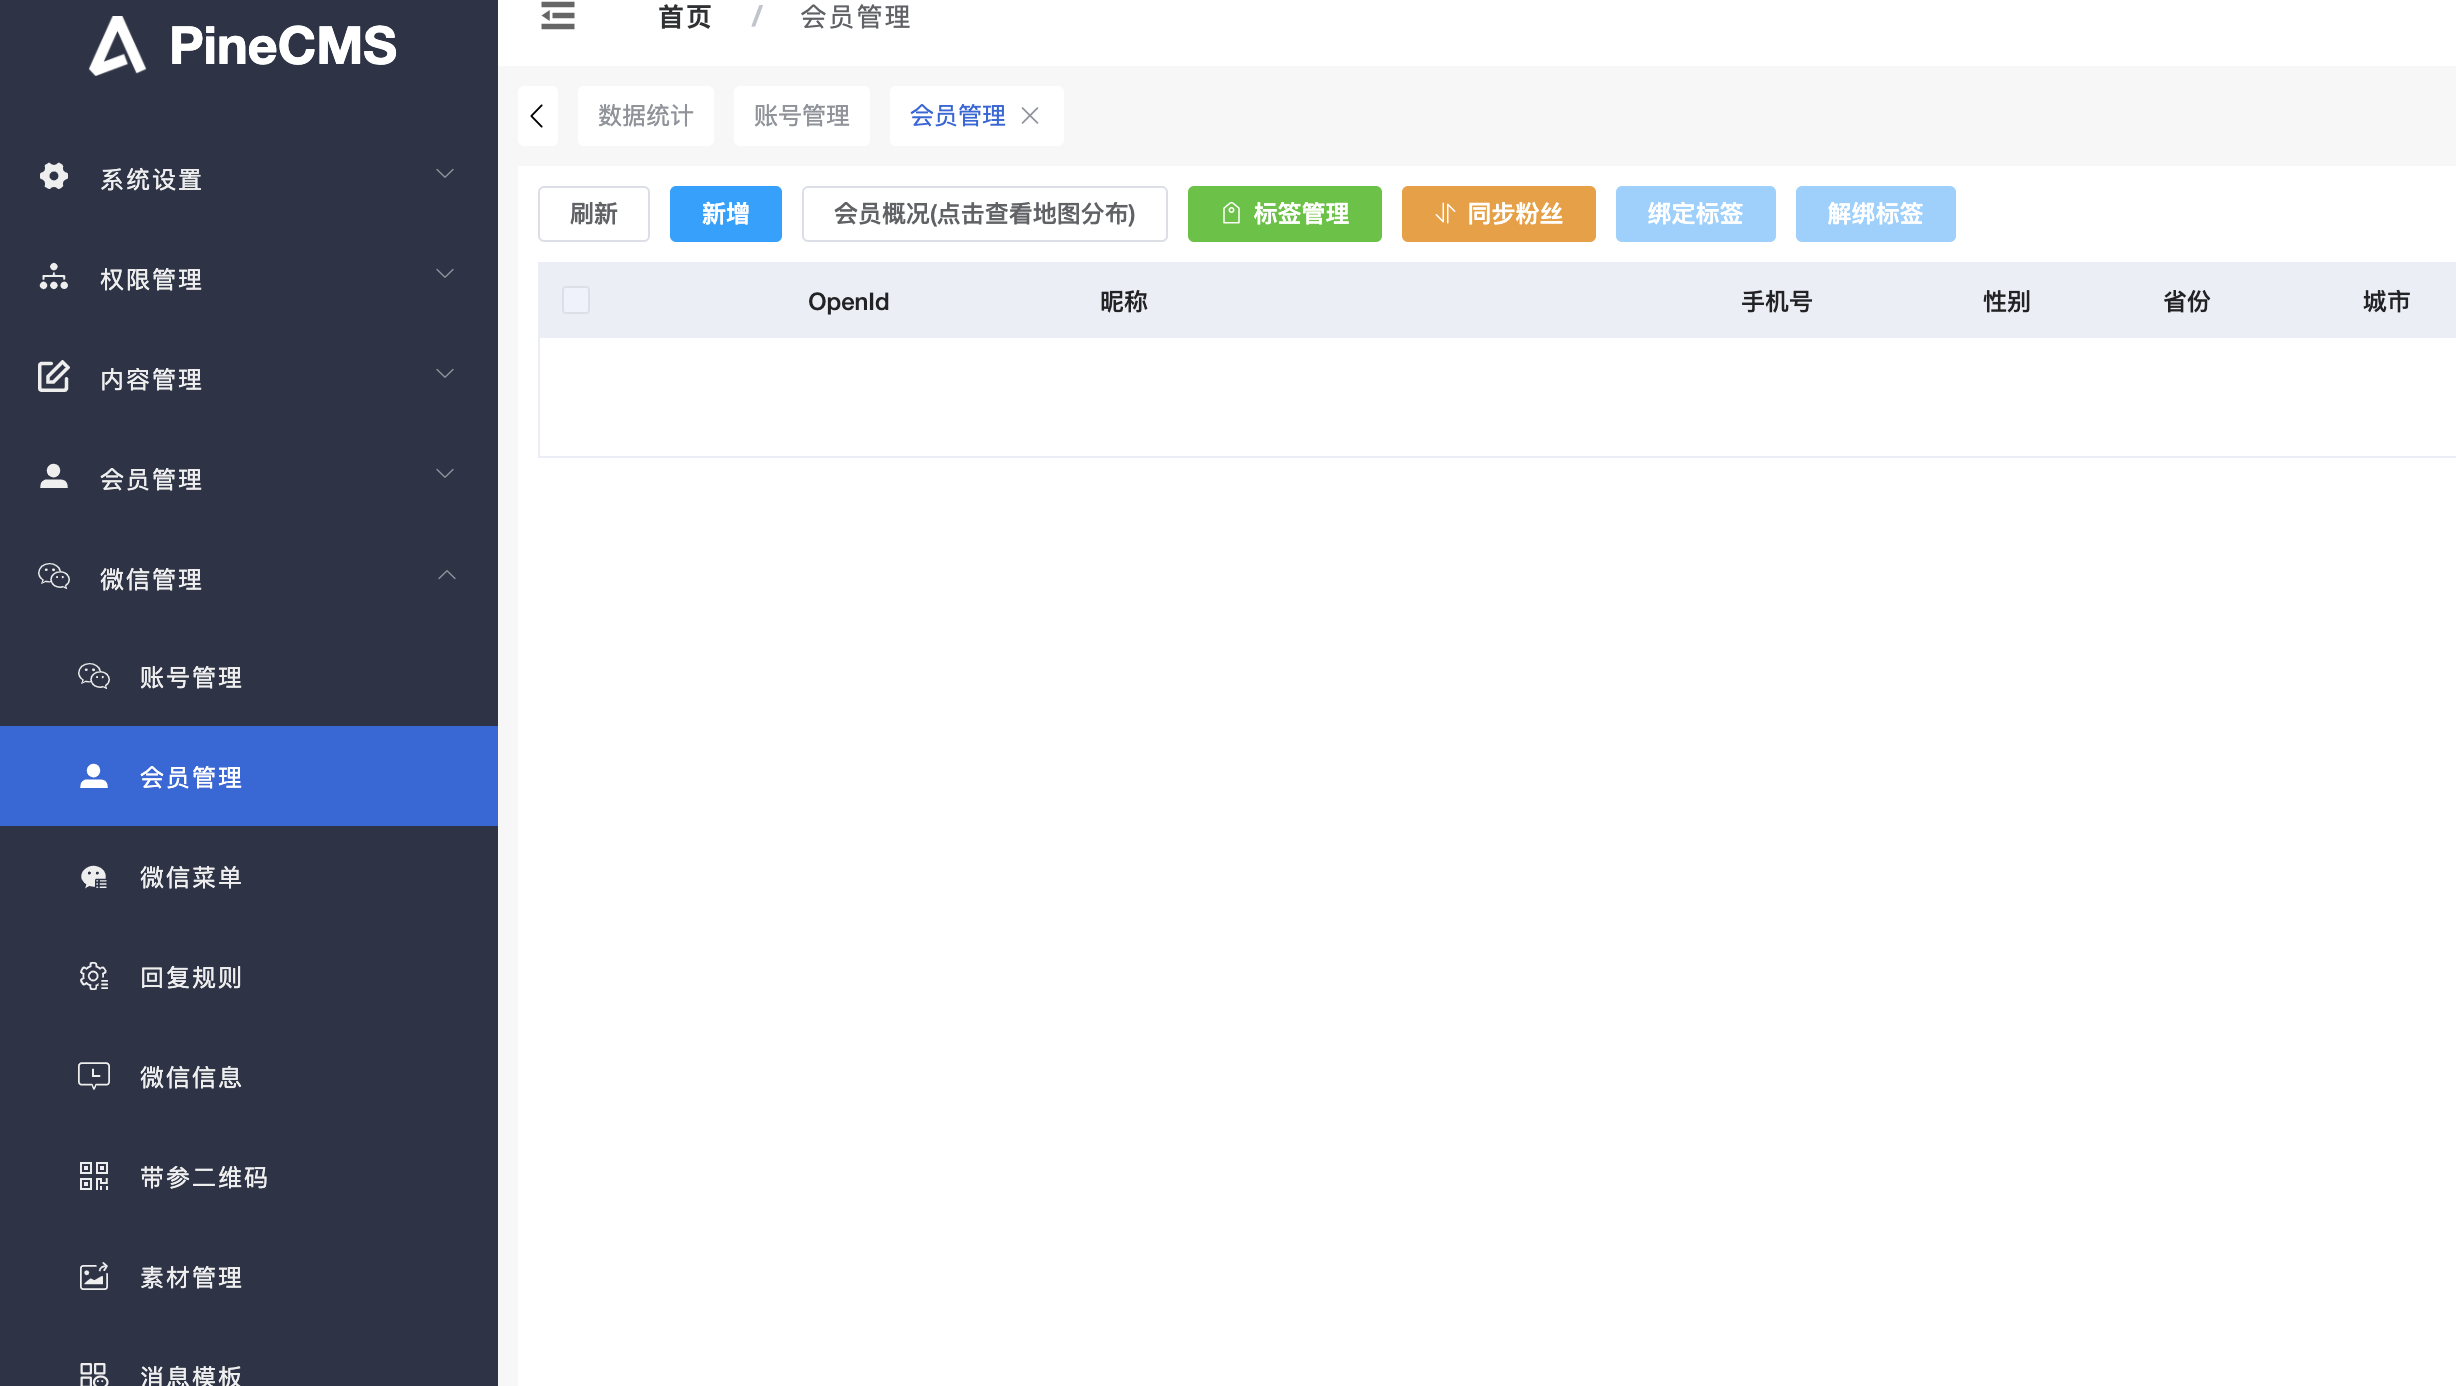Viewport: 2456px width, 1386px height.
Task: Click the gear icon for 系统设置
Action: pos(54,177)
